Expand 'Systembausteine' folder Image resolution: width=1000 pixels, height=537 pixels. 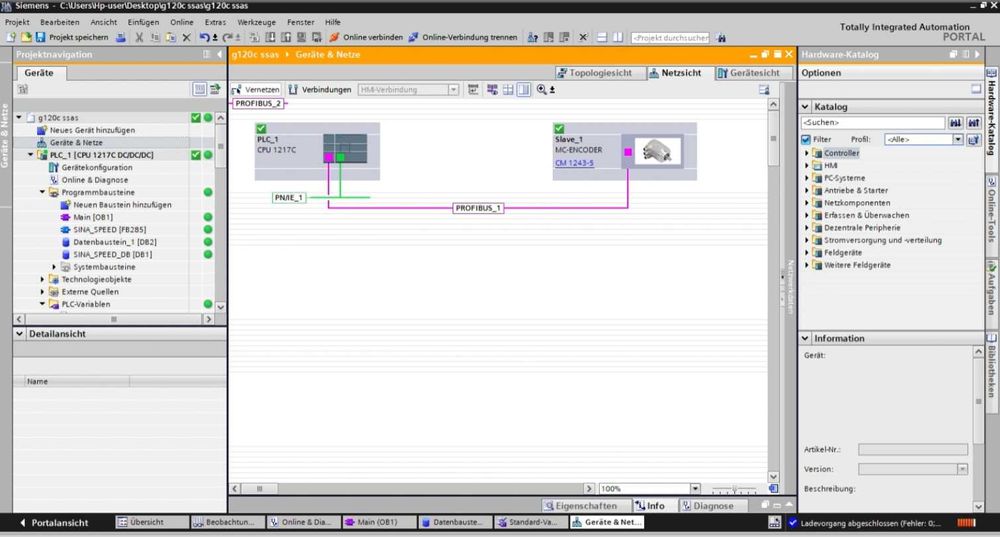tap(54, 267)
